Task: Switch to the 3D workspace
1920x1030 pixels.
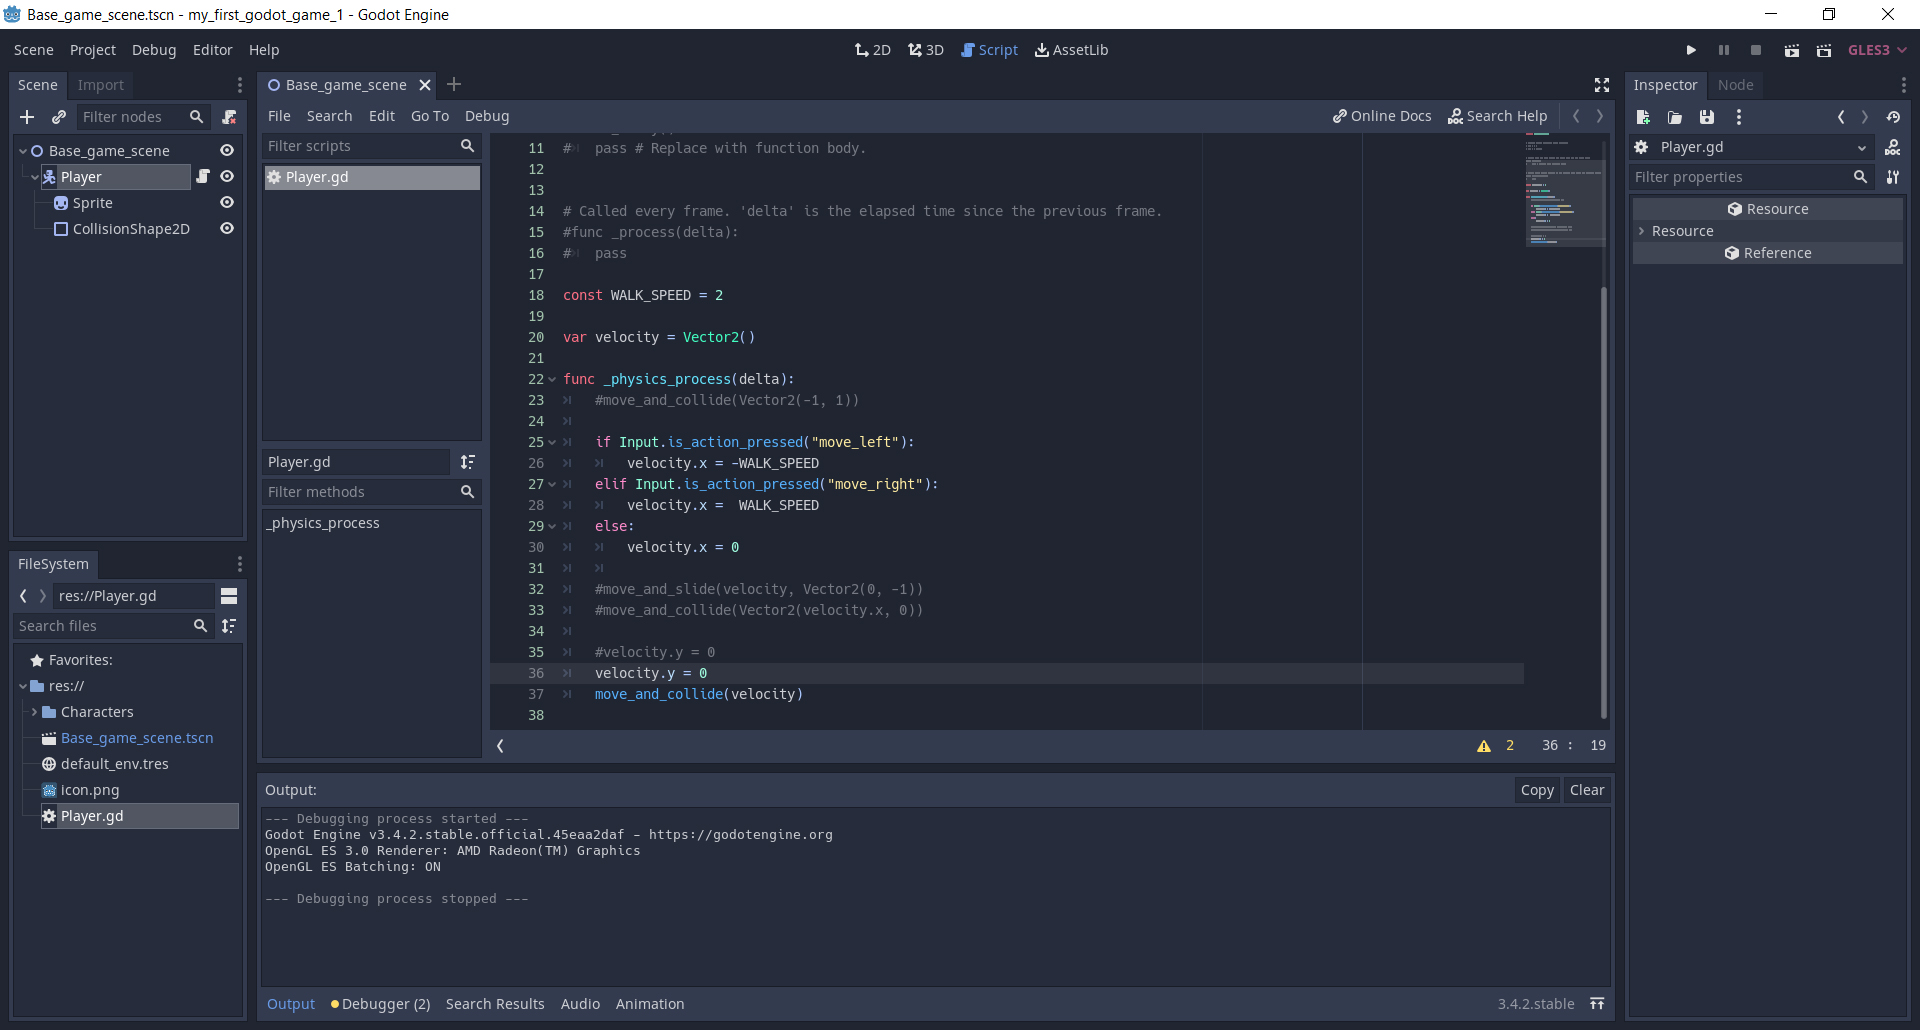Action: coord(926,50)
